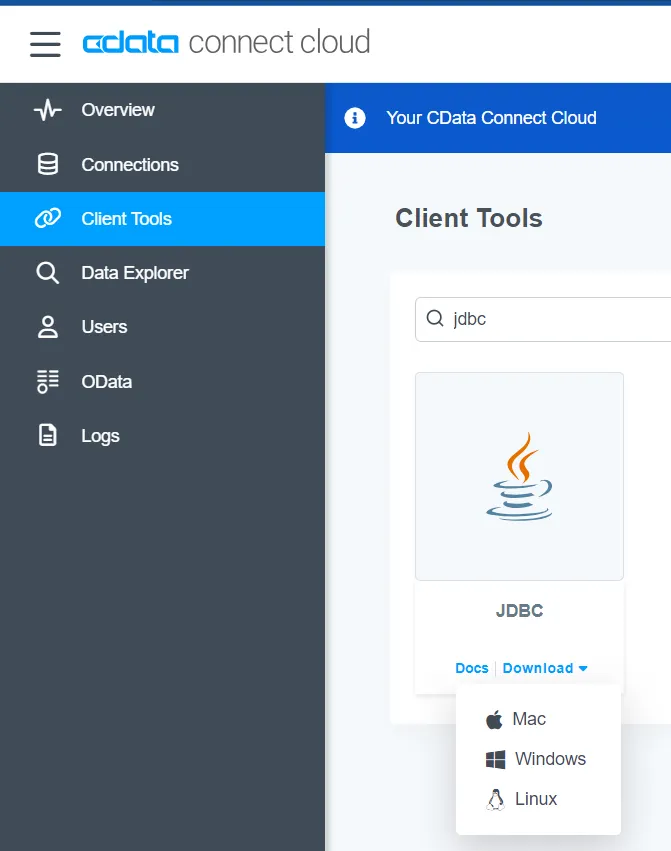Click the Client Tools page heading
671x851 pixels.
[x=469, y=218]
